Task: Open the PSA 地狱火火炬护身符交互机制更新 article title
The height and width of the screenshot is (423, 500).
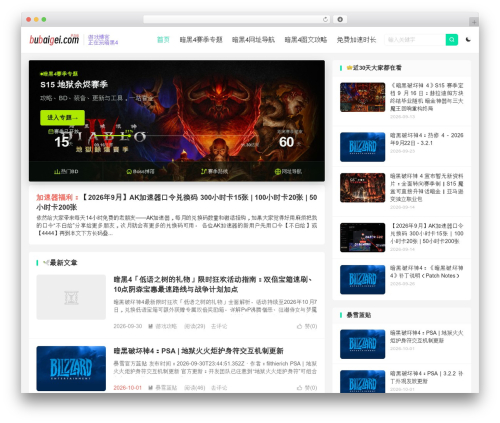Action: [198, 351]
